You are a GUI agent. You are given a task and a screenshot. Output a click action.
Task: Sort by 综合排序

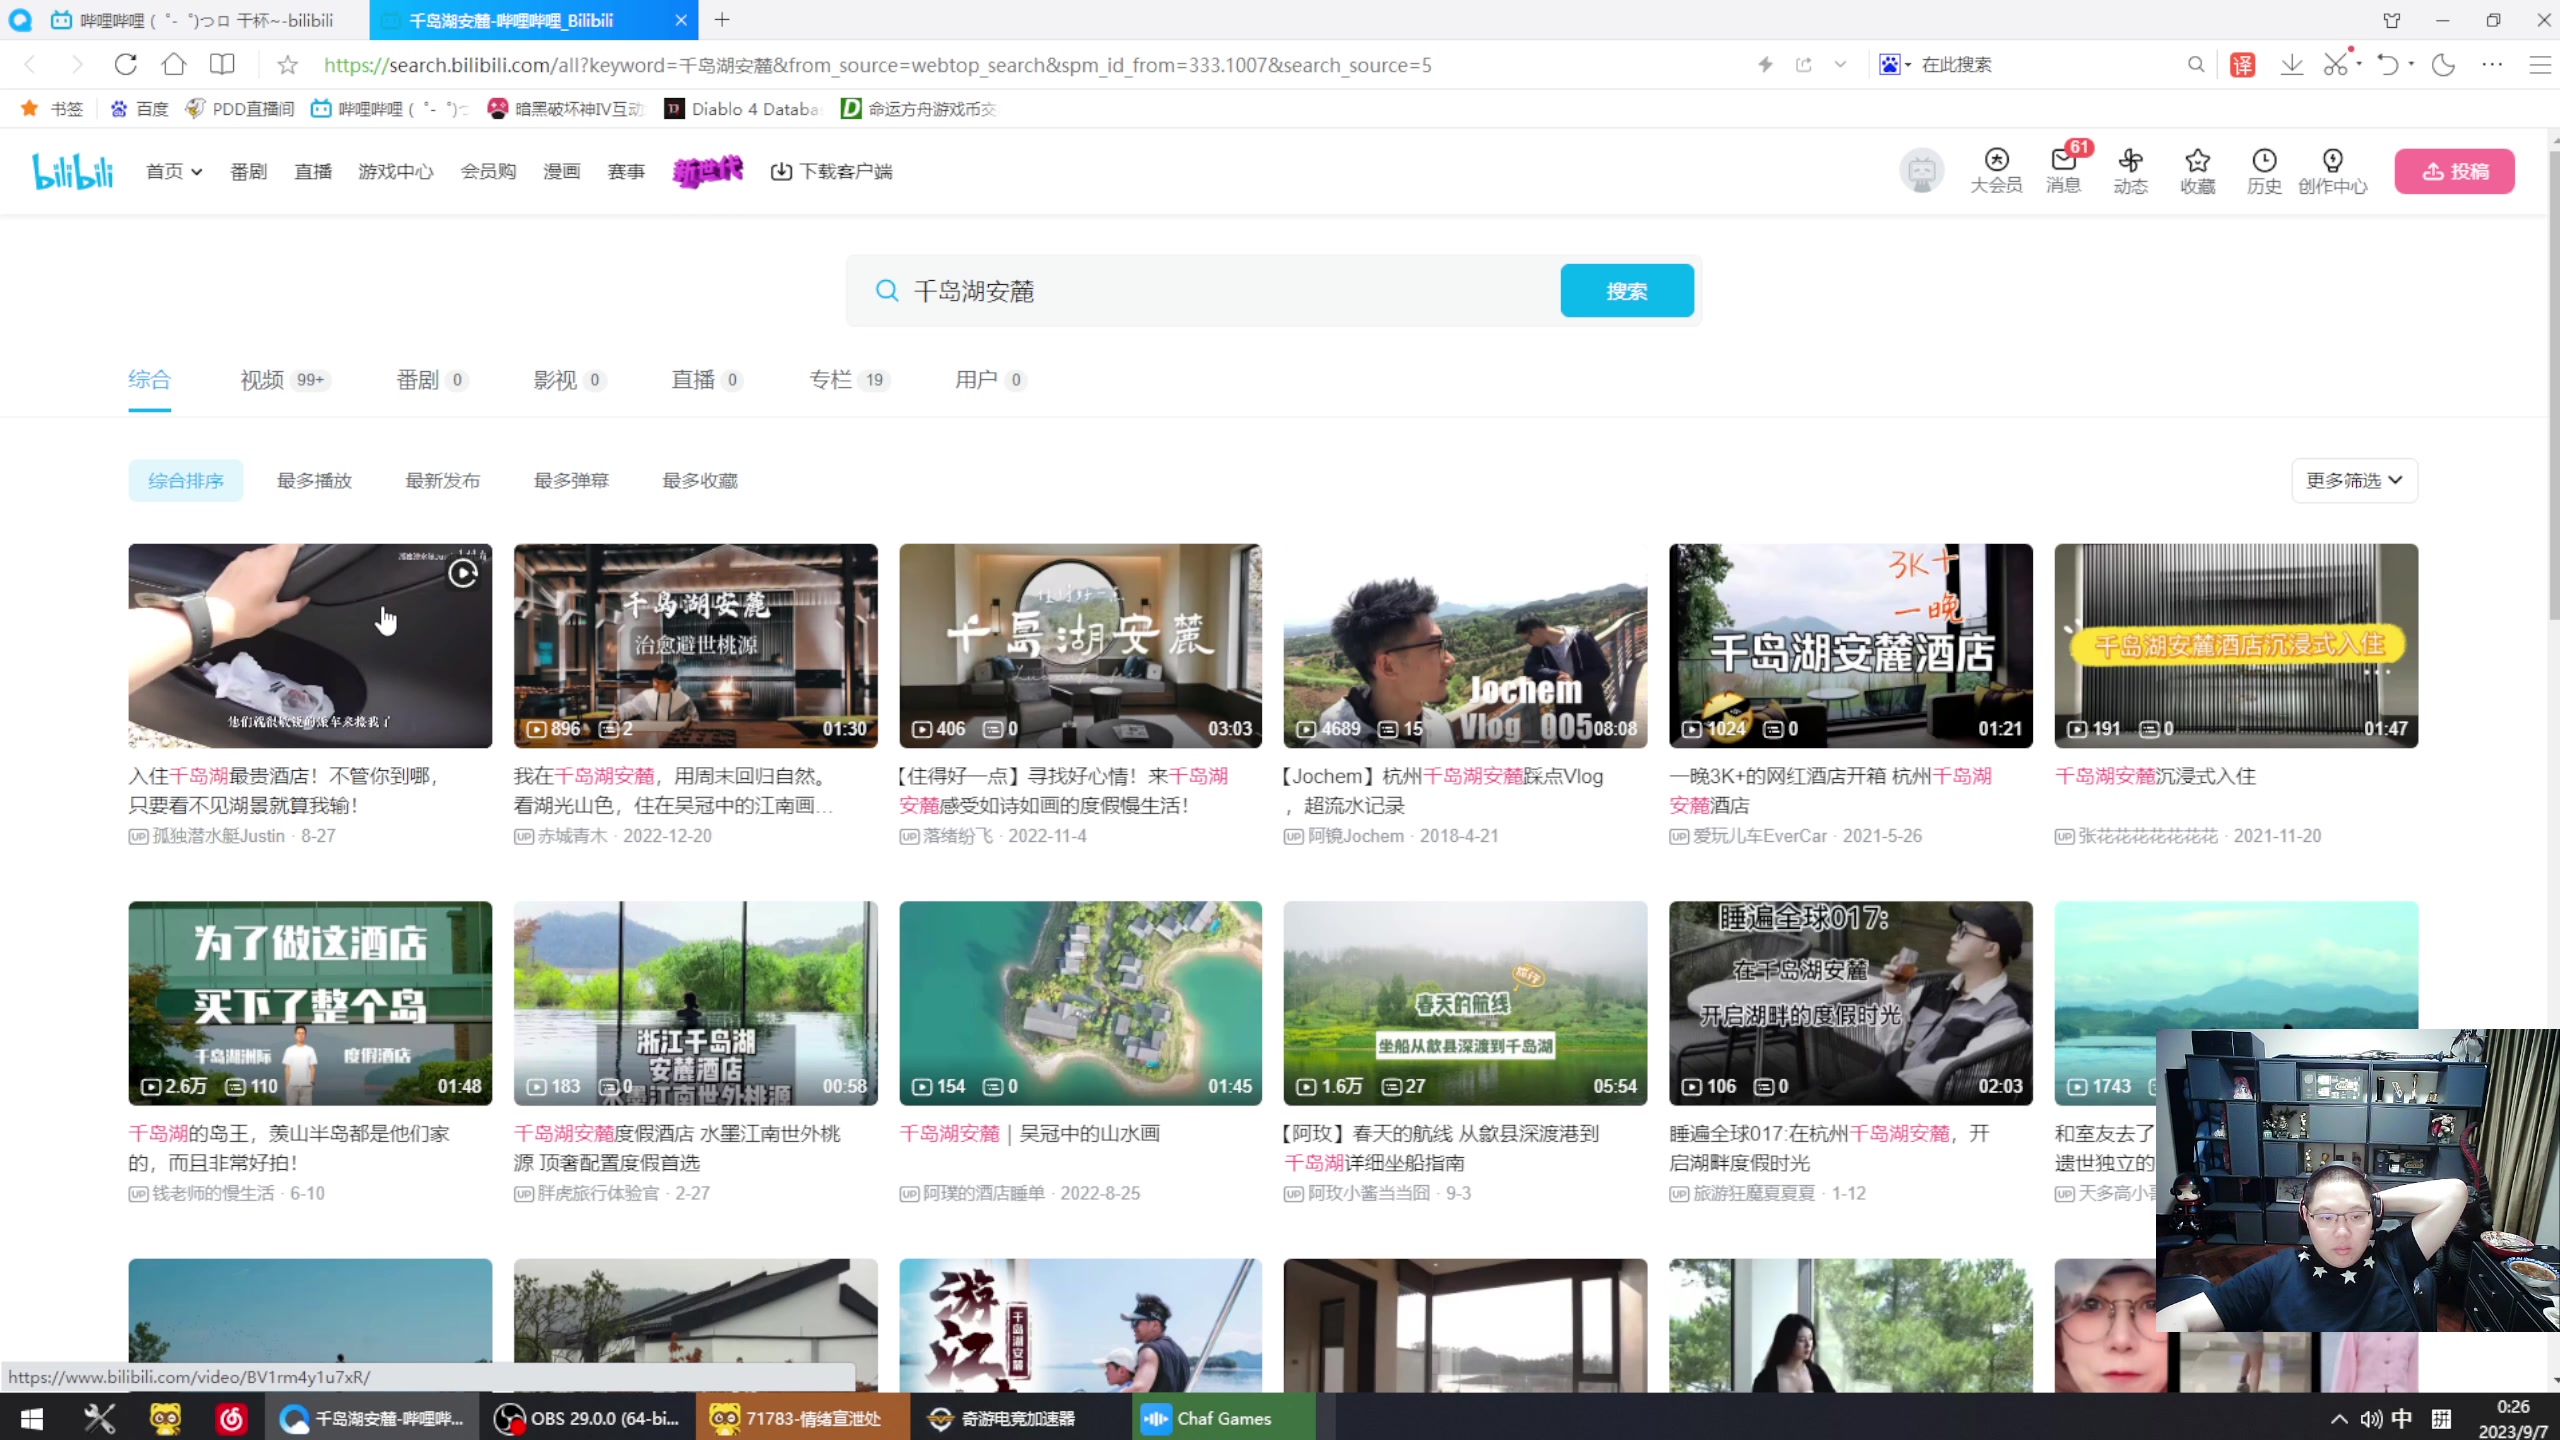point(186,481)
